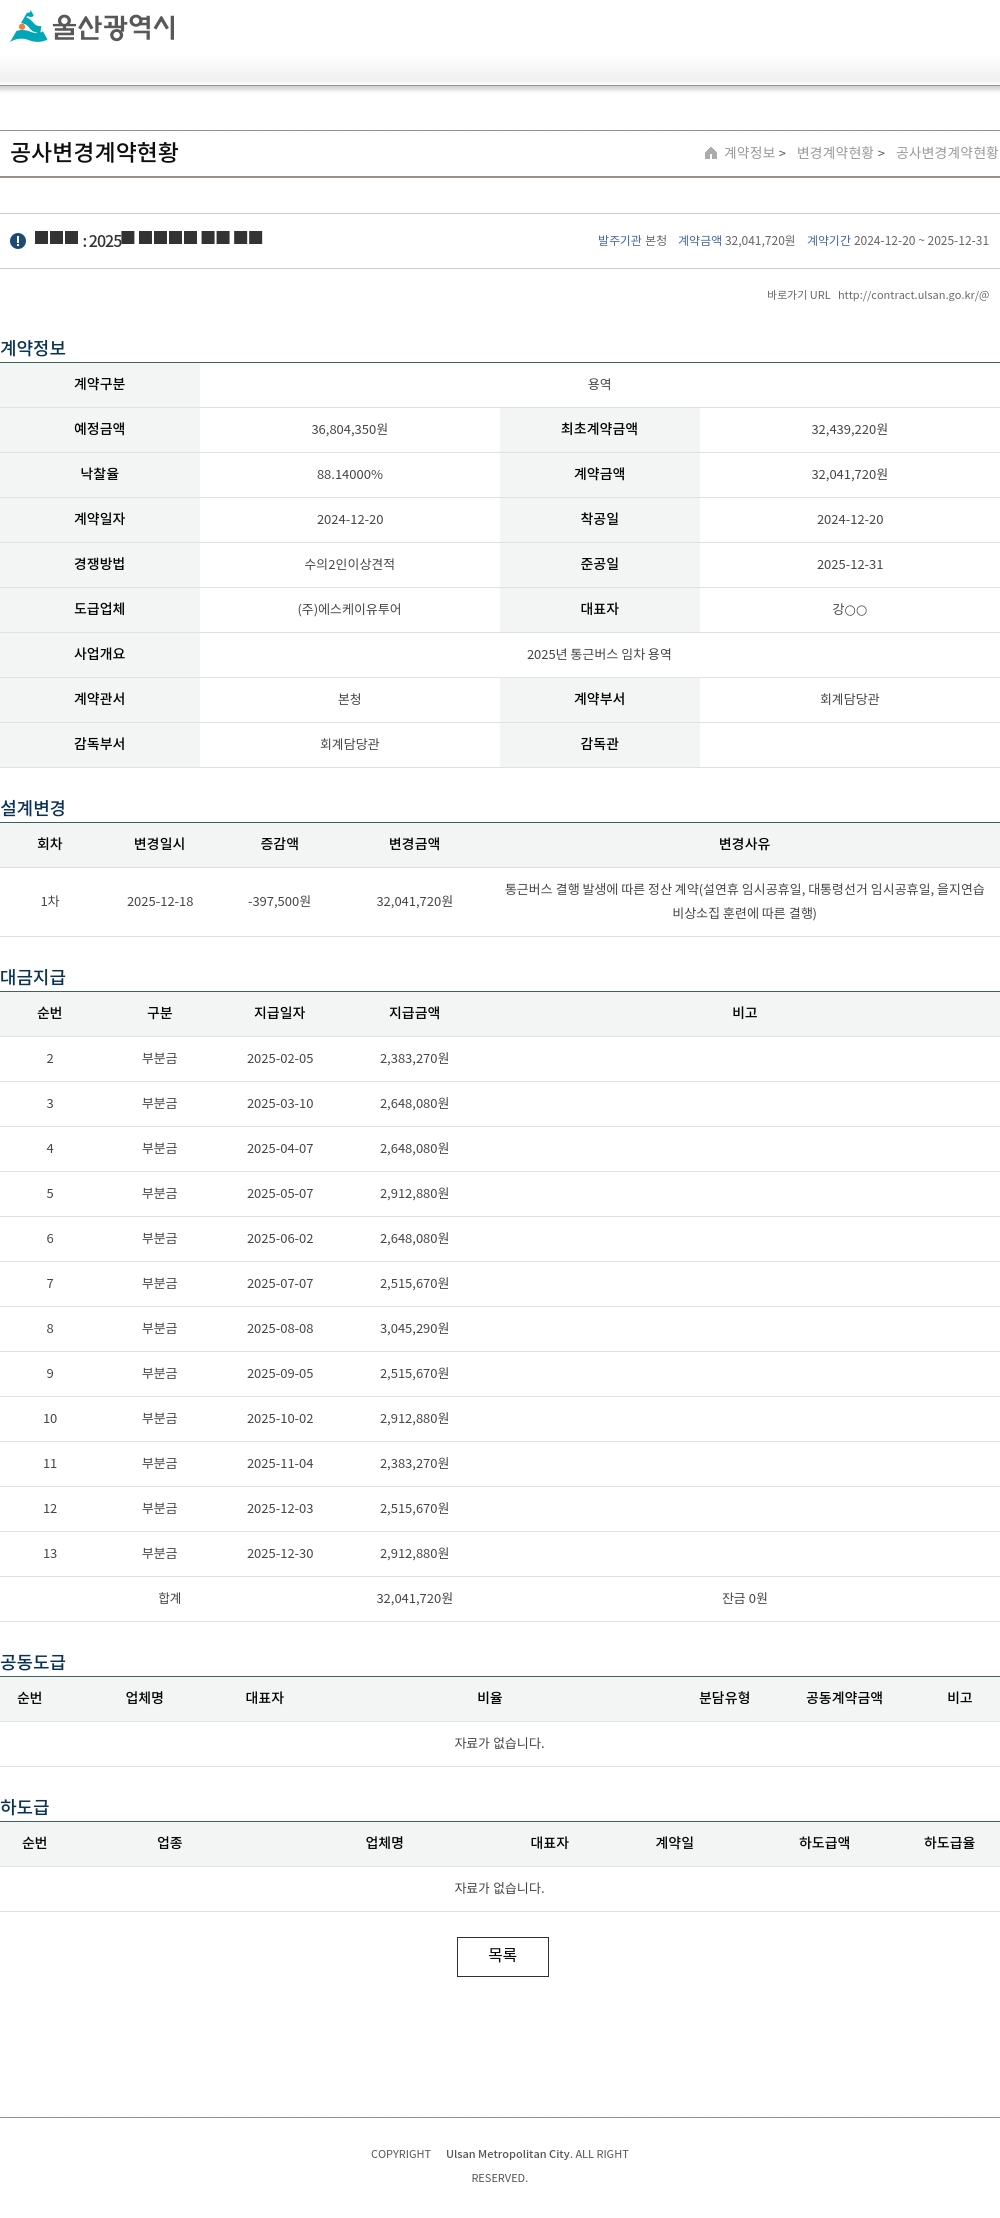The height and width of the screenshot is (2218, 1000).
Task: Select the 설계변경 section heading
Action: pos(33,808)
